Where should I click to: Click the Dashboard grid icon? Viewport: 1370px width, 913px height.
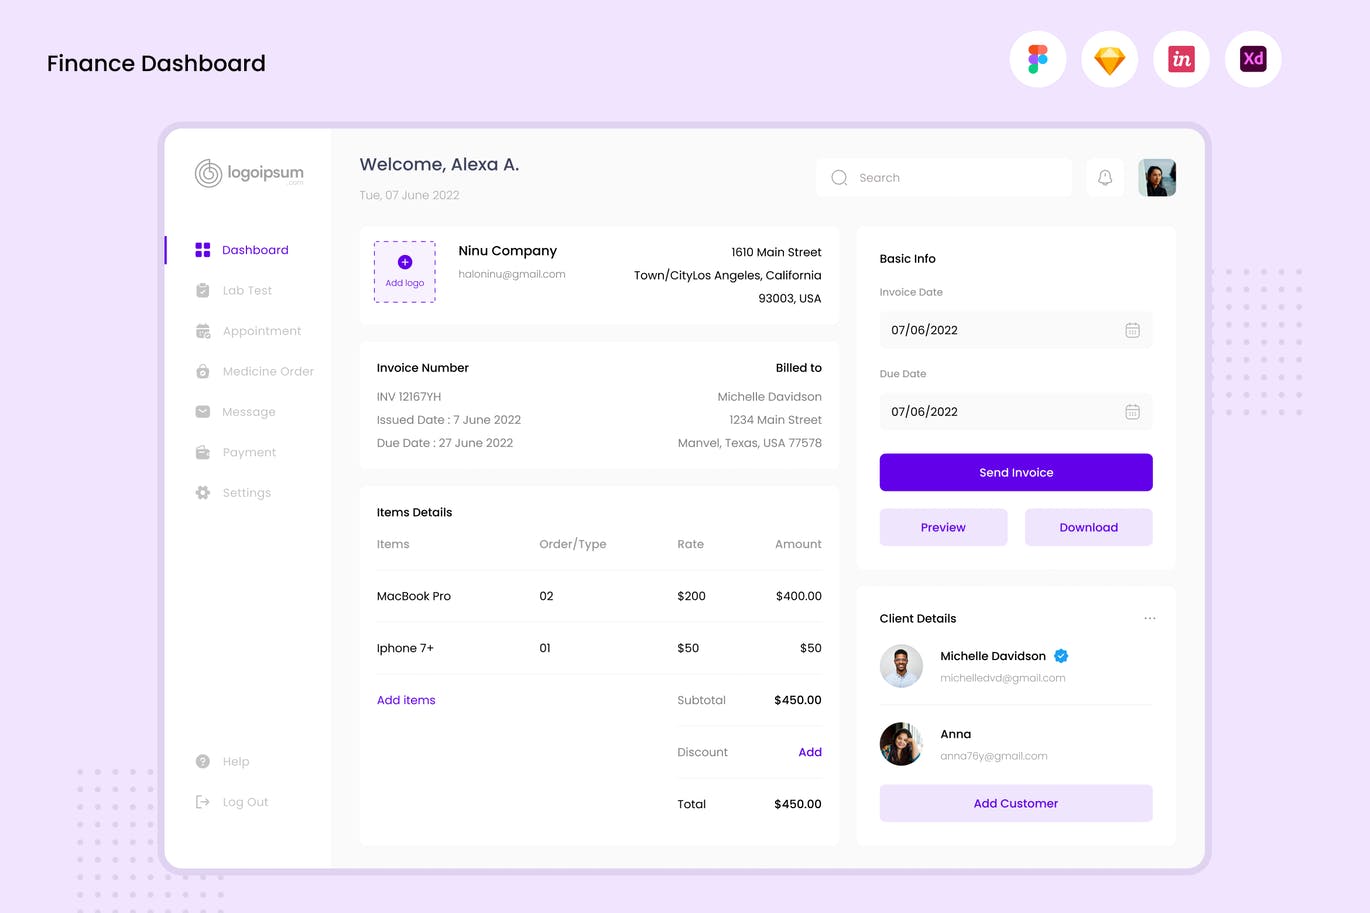pyautogui.click(x=203, y=250)
